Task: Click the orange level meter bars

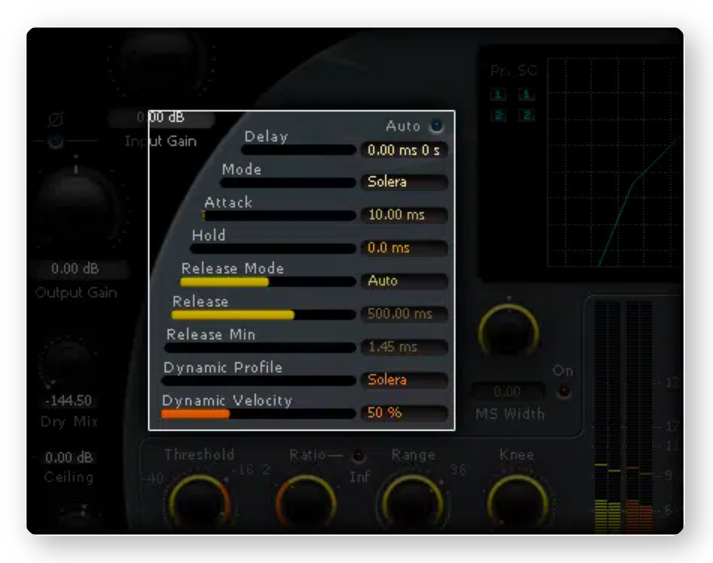Action: pos(639,515)
